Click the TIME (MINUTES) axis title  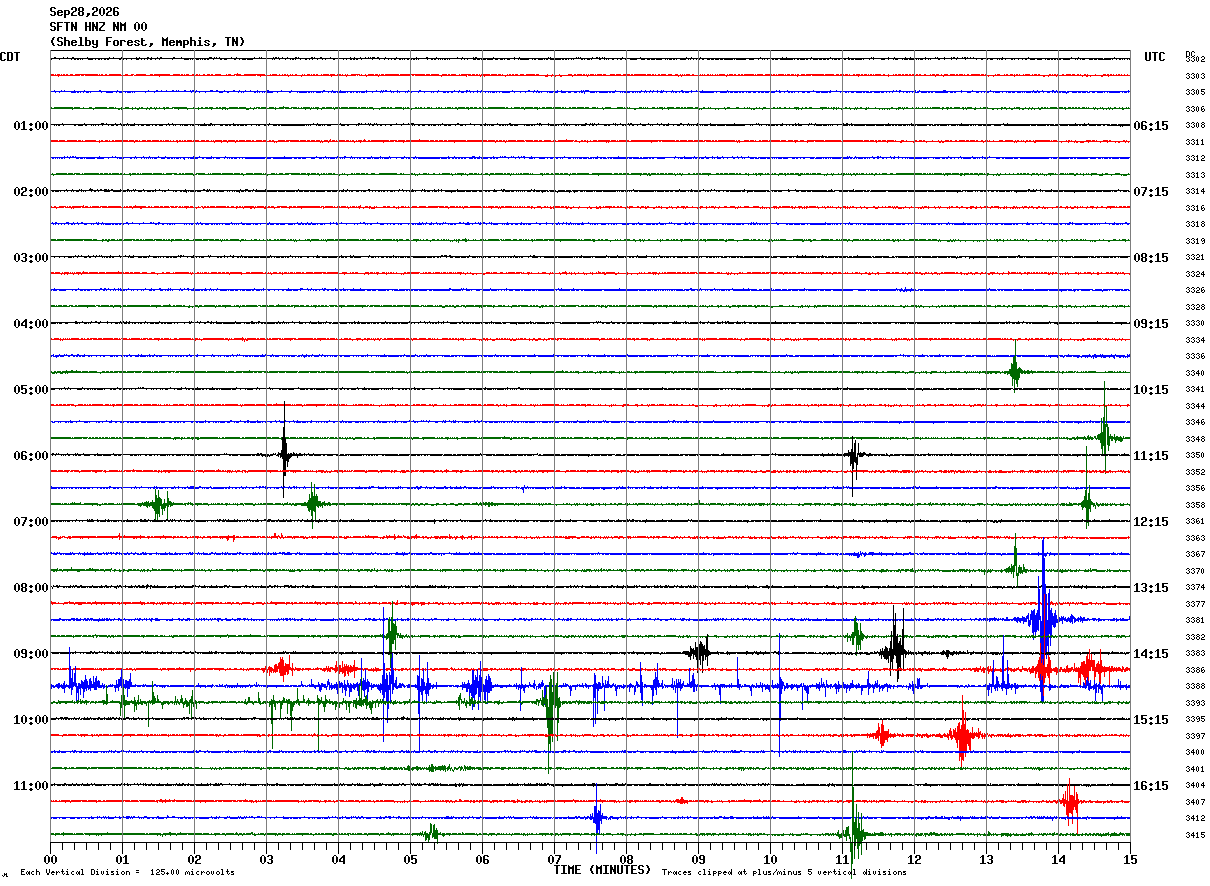[602, 870]
